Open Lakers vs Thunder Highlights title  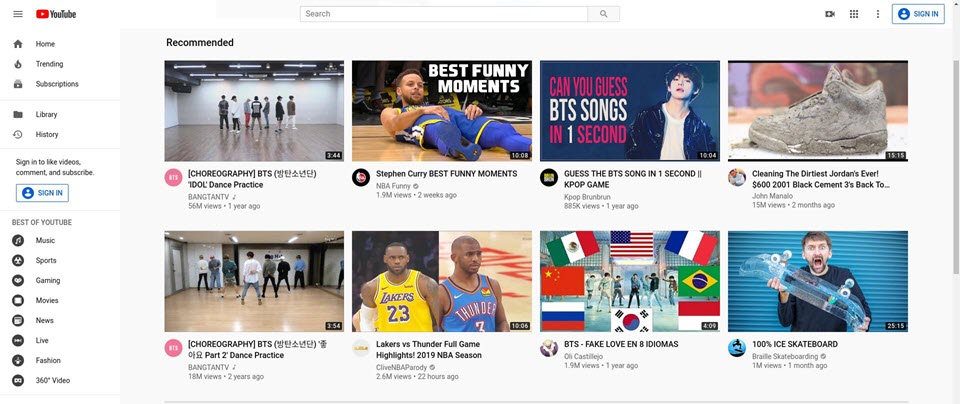tap(429, 350)
